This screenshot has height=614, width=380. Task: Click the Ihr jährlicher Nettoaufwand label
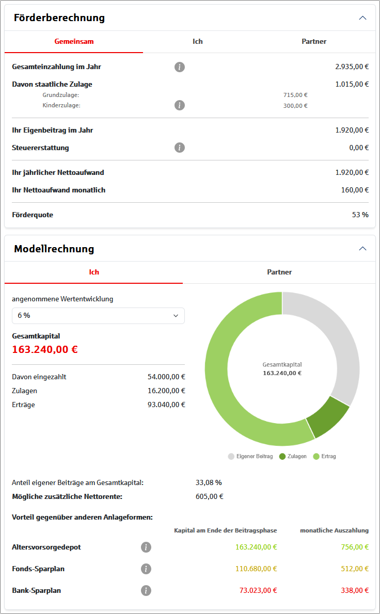coord(58,173)
